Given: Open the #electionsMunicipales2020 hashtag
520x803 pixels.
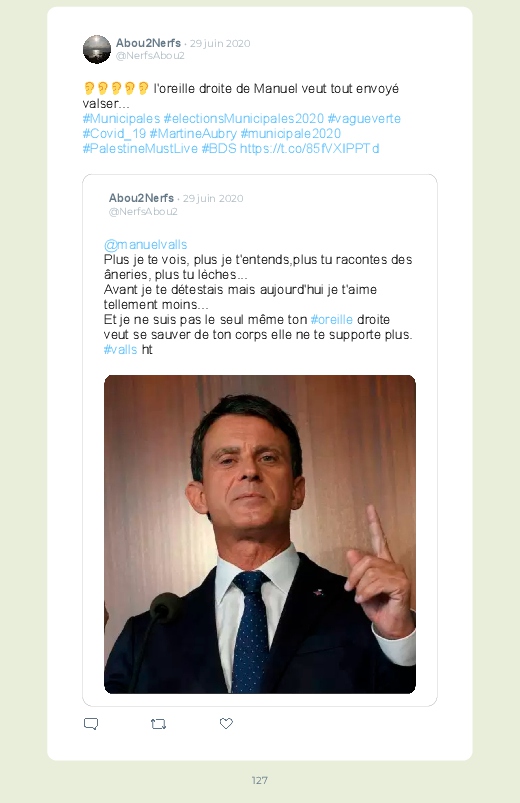Looking at the screenshot, I should coord(243,118).
